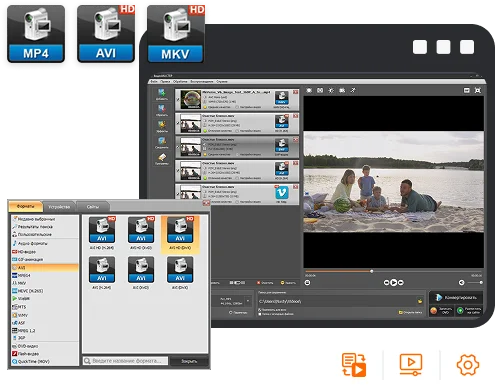
Task: Click the orange settings gear icon
Action: tap(468, 365)
